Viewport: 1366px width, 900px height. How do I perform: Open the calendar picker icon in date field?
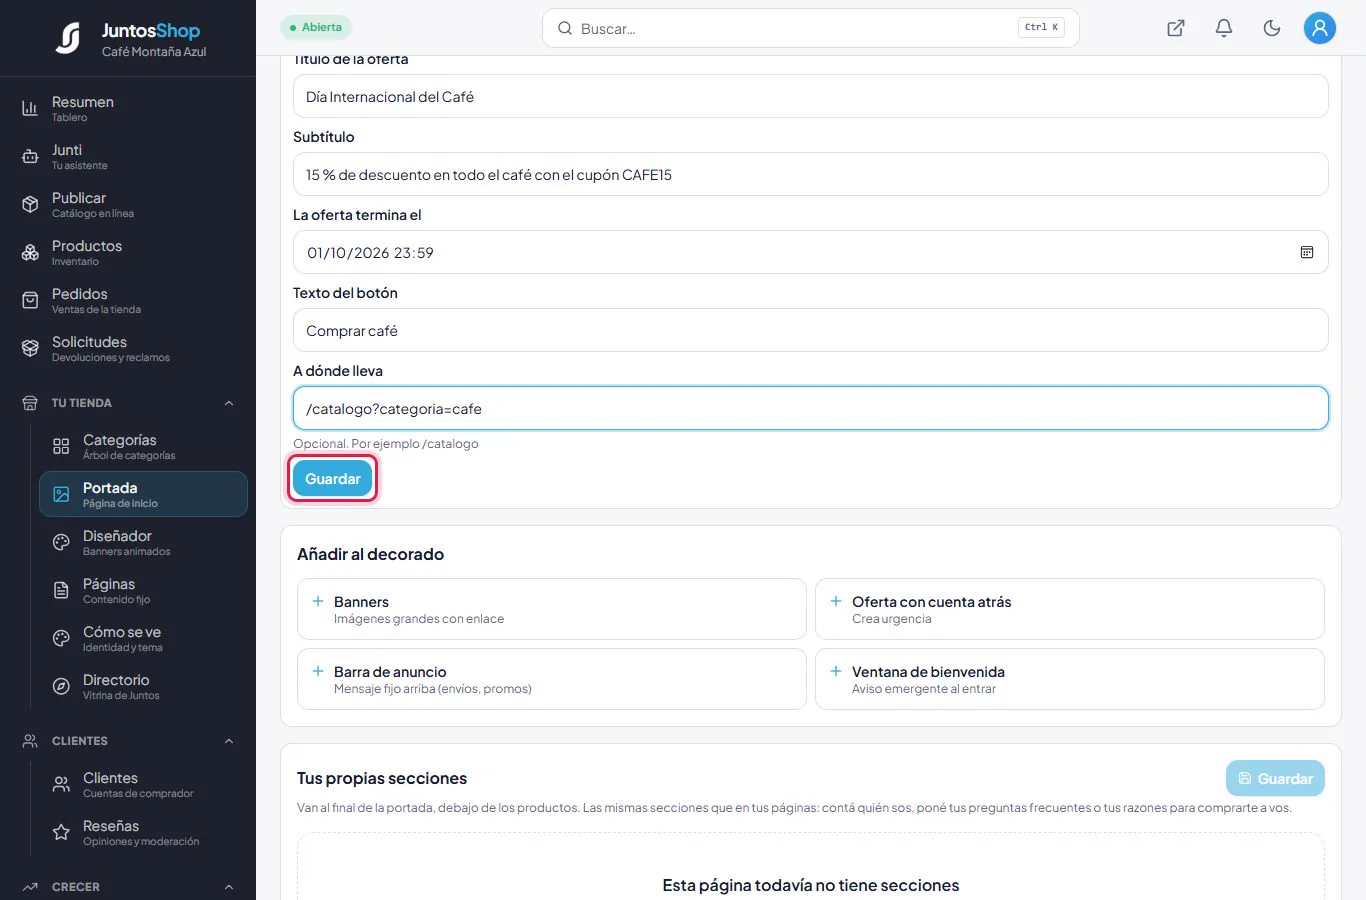coord(1307,252)
